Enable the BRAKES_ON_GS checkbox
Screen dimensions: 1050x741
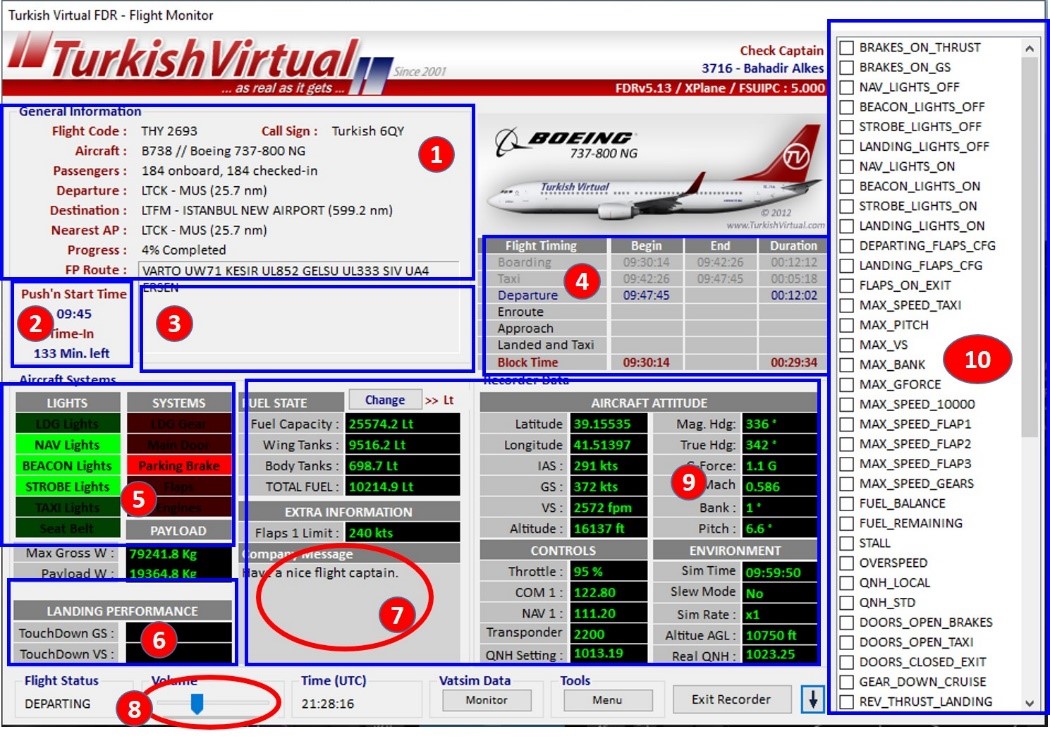(x=847, y=68)
